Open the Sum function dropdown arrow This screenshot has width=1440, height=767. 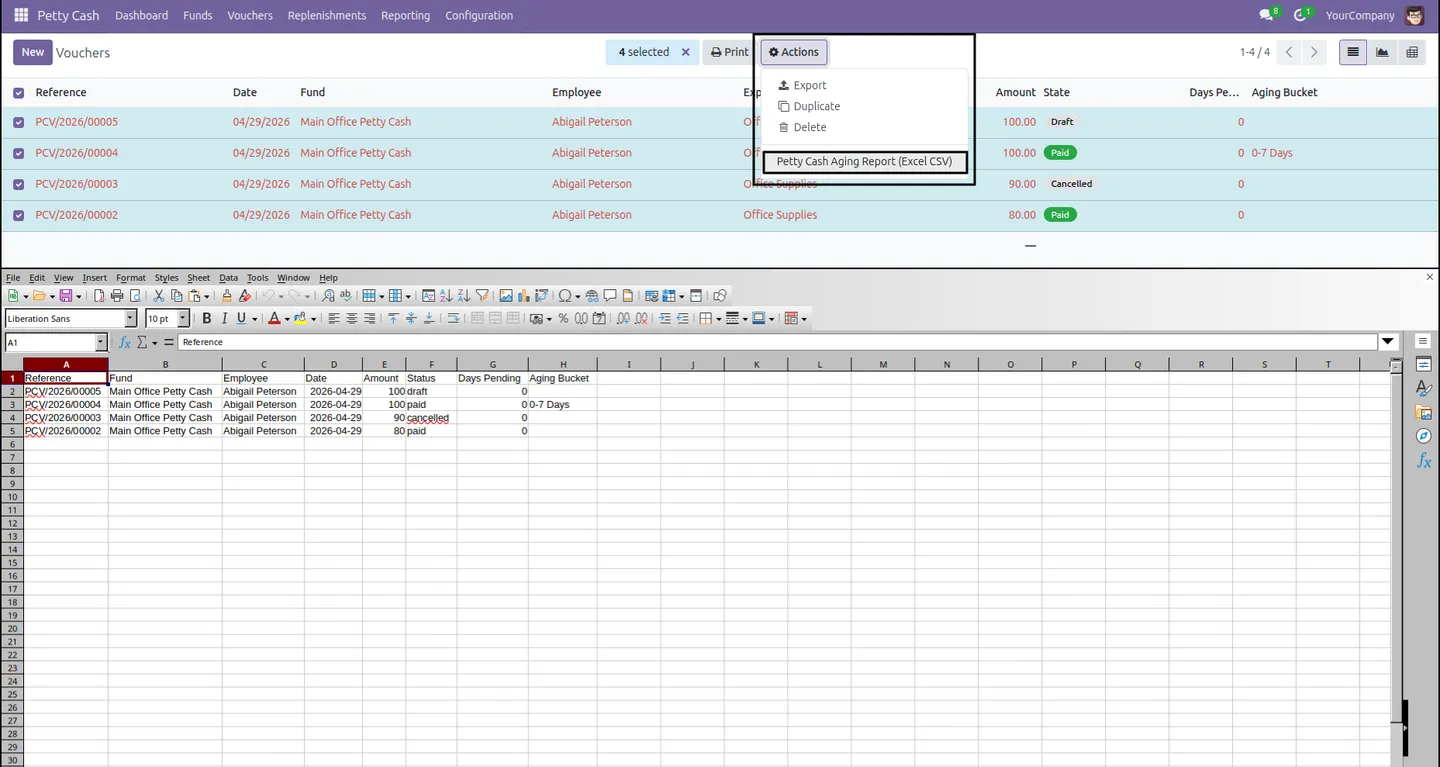(154, 342)
